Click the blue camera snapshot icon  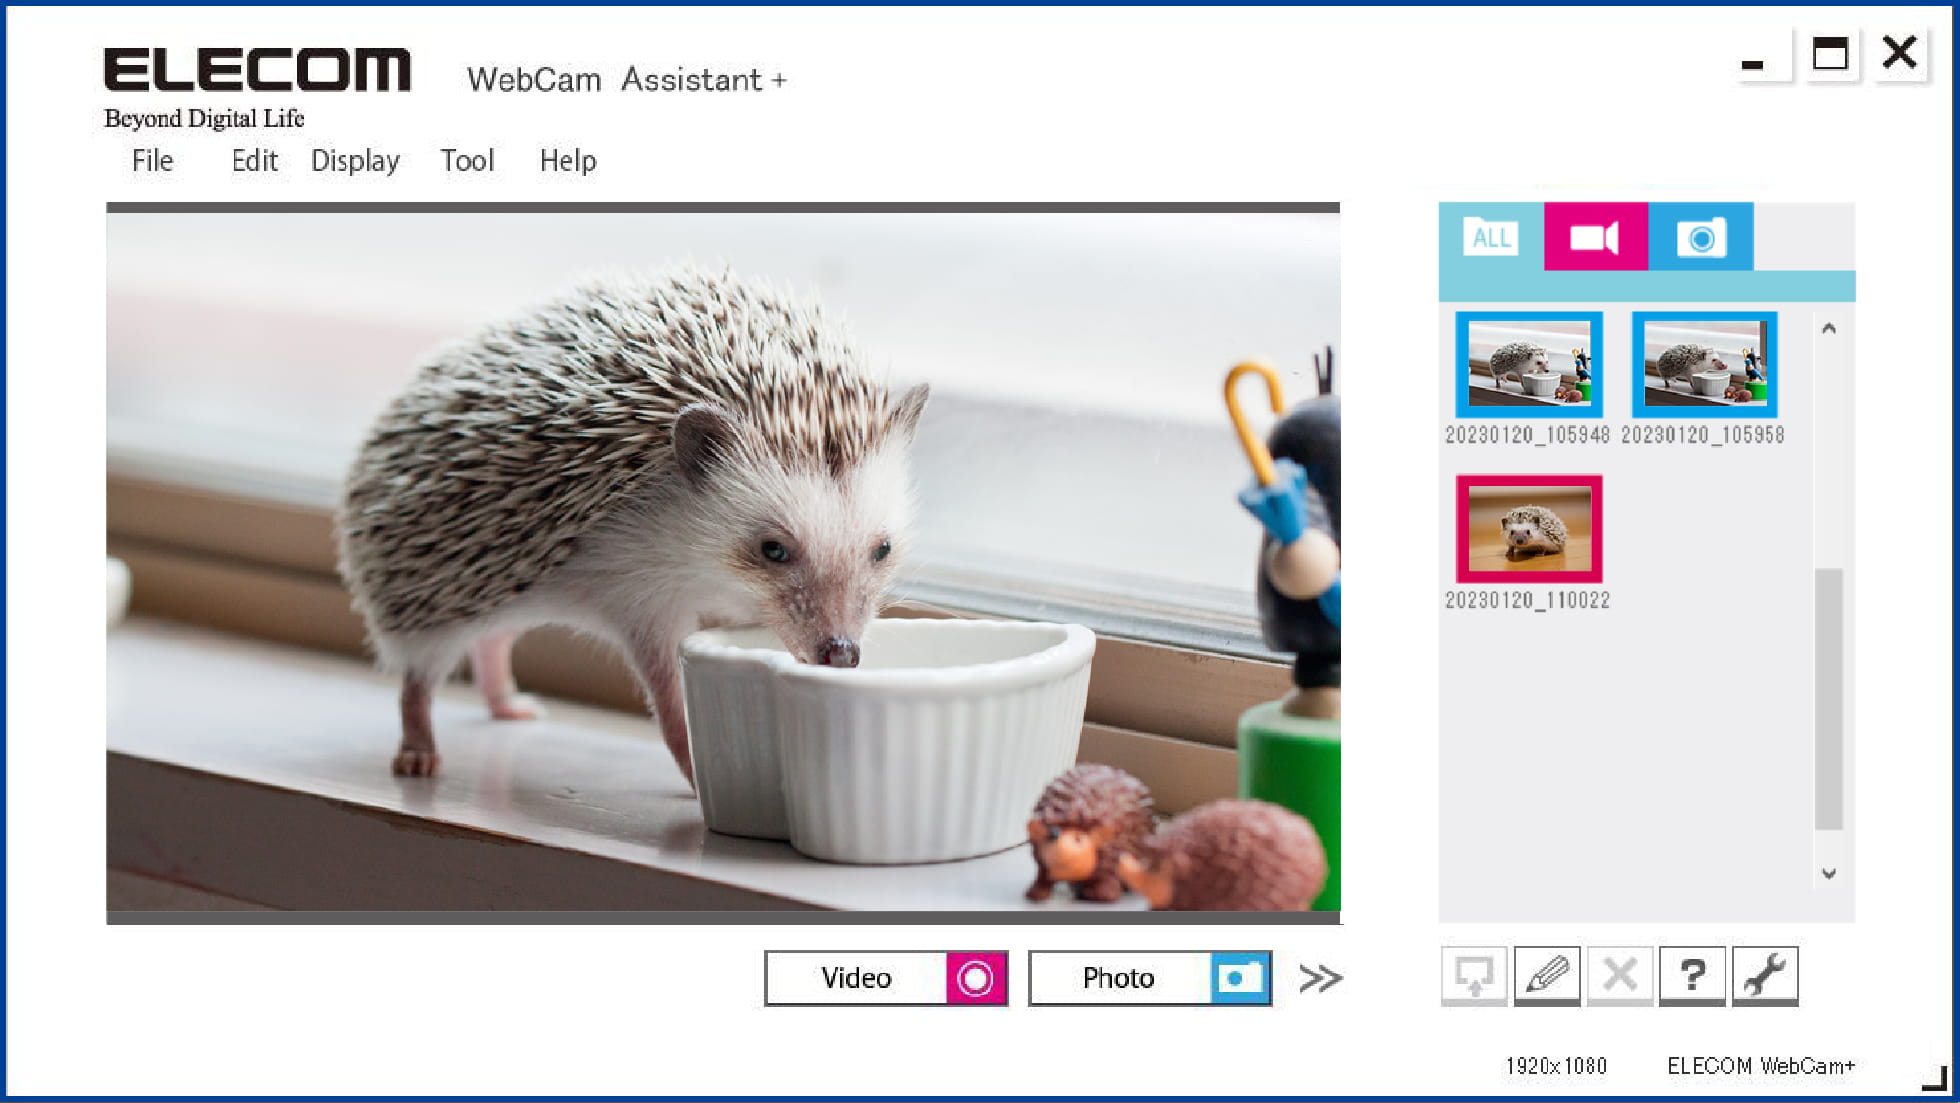(x=1239, y=978)
